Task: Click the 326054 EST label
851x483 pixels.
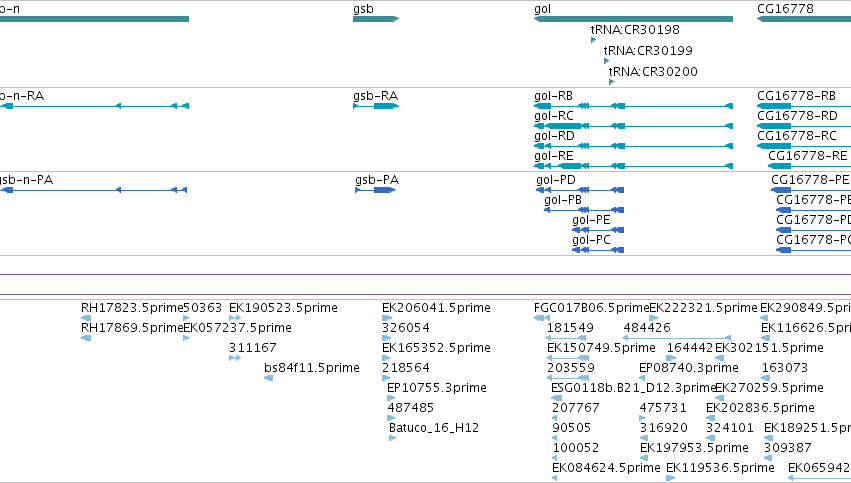Action: tap(406, 328)
